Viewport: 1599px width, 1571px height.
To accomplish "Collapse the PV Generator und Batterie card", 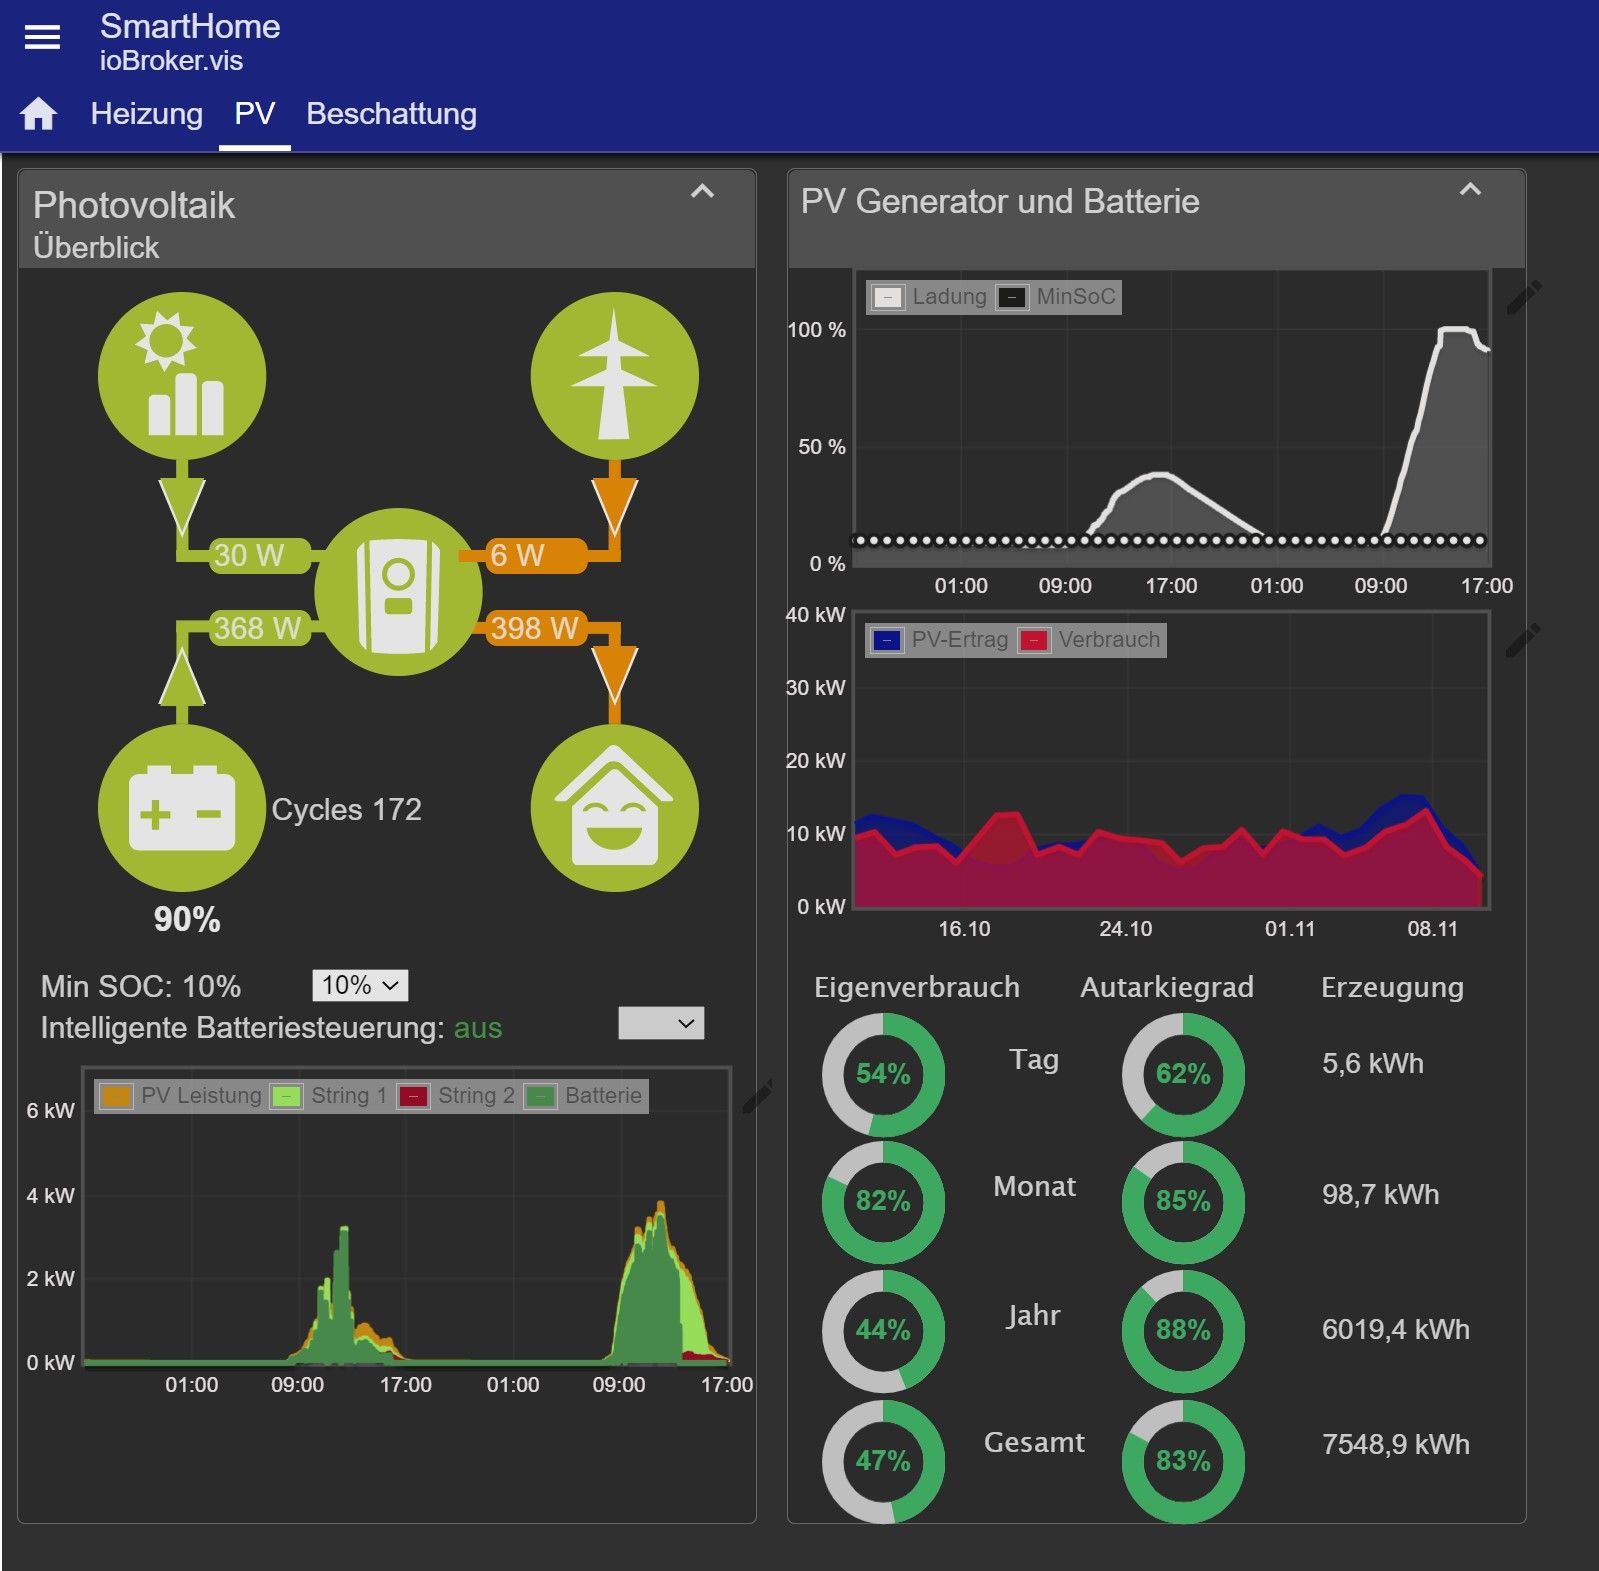I will [1470, 189].
